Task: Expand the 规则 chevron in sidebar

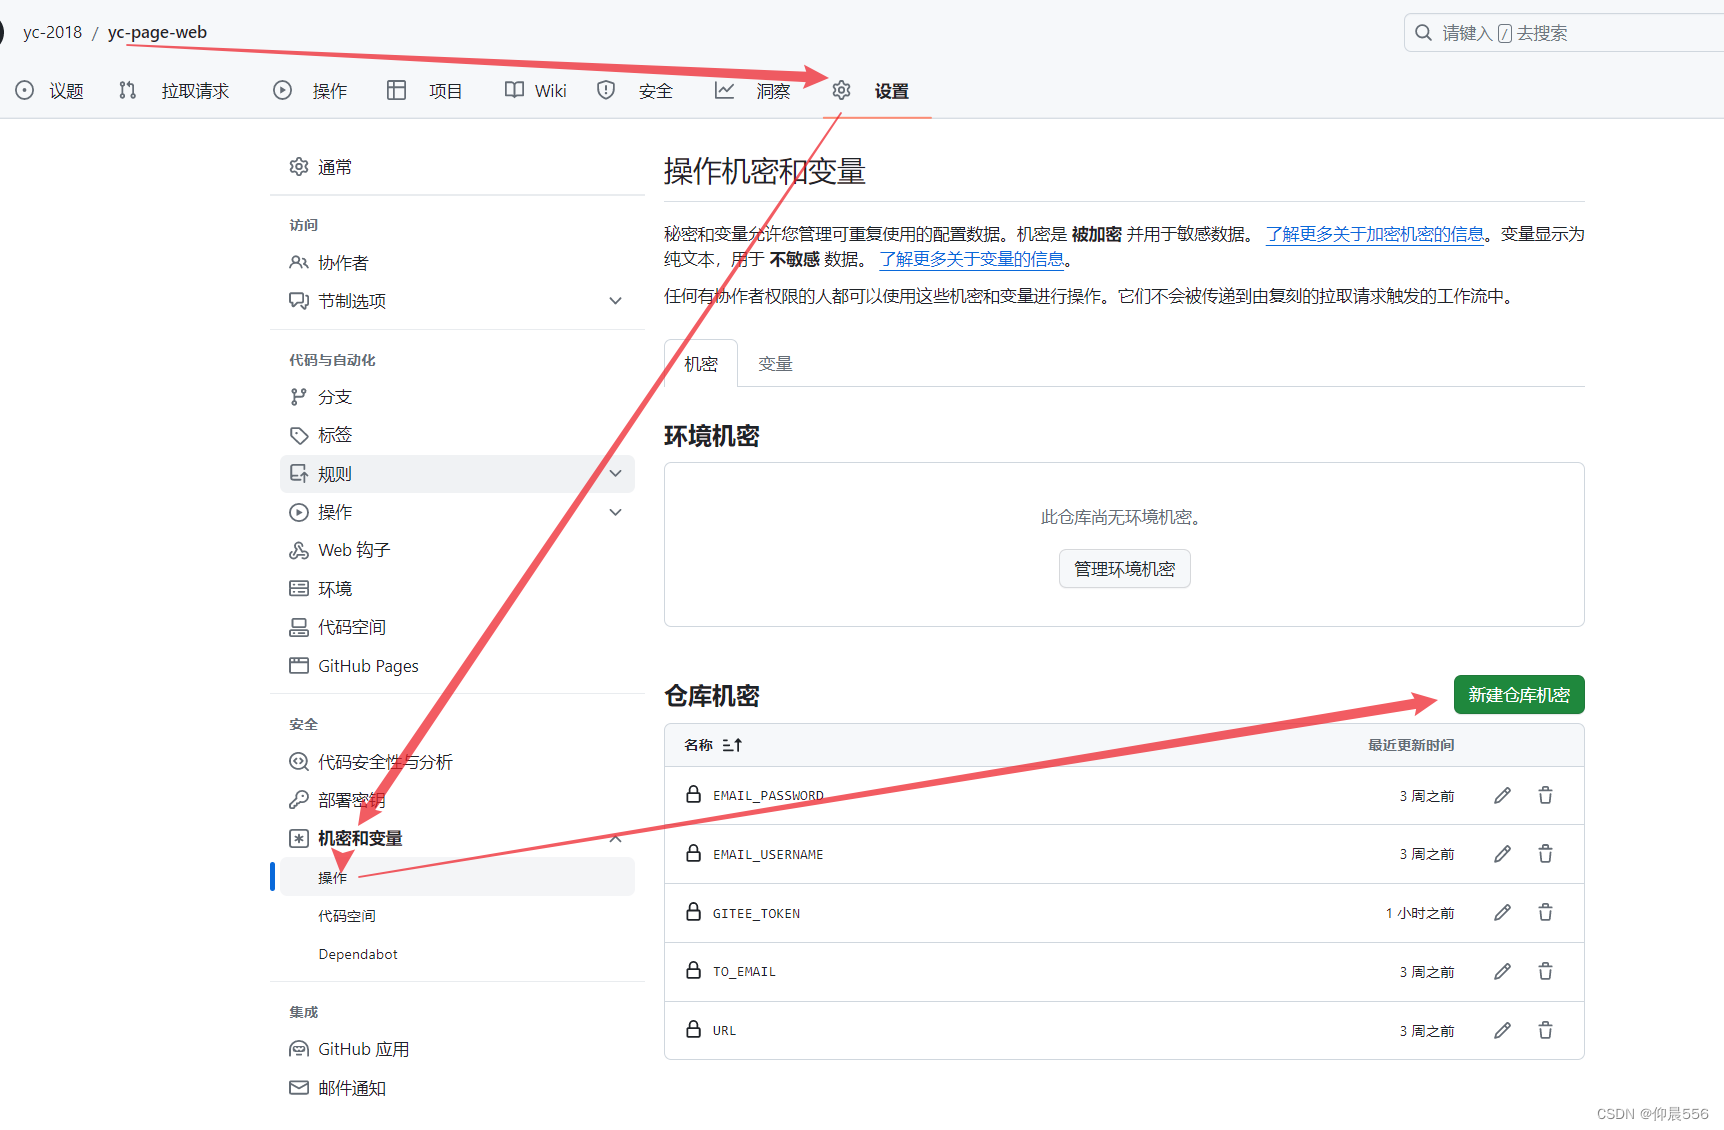Action: (616, 473)
